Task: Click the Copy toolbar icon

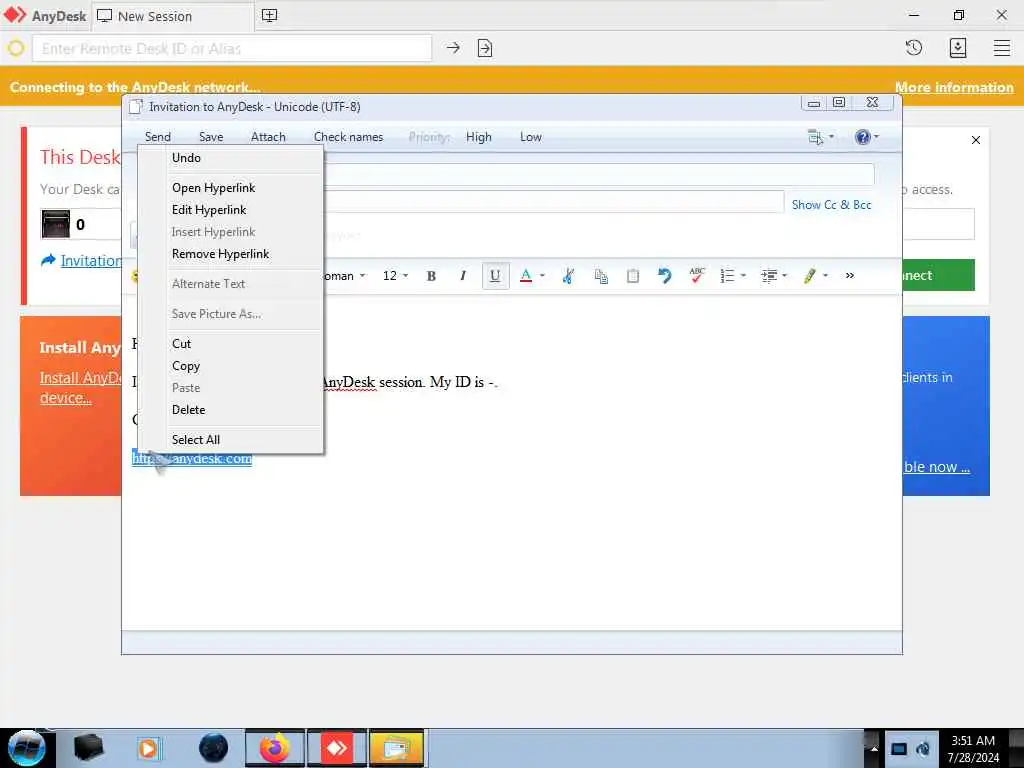Action: point(601,276)
